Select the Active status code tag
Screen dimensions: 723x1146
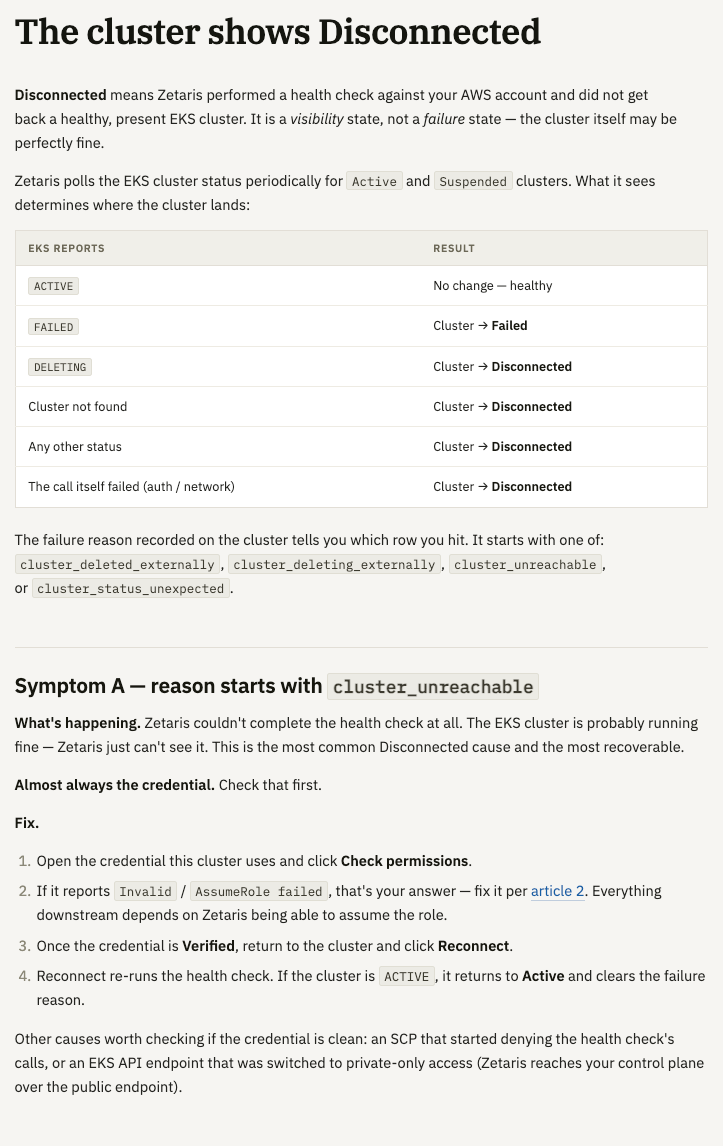(x=374, y=181)
